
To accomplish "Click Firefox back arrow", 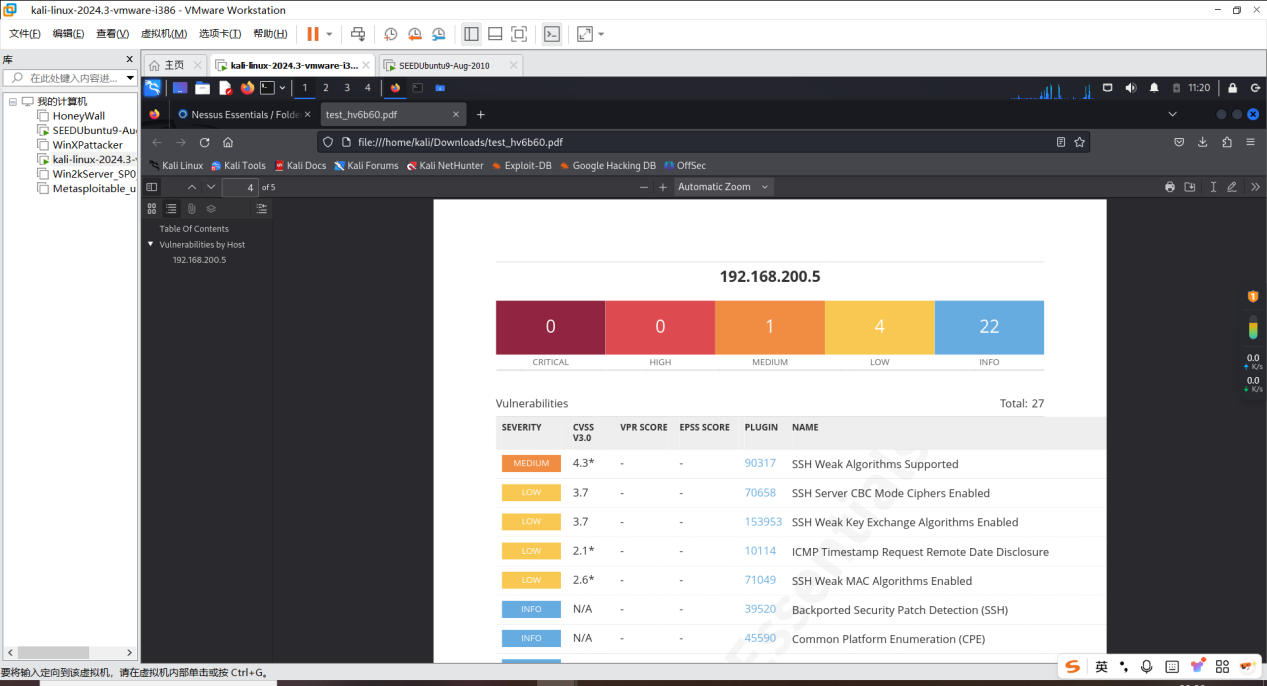I will pyautogui.click(x=157, y=142).
